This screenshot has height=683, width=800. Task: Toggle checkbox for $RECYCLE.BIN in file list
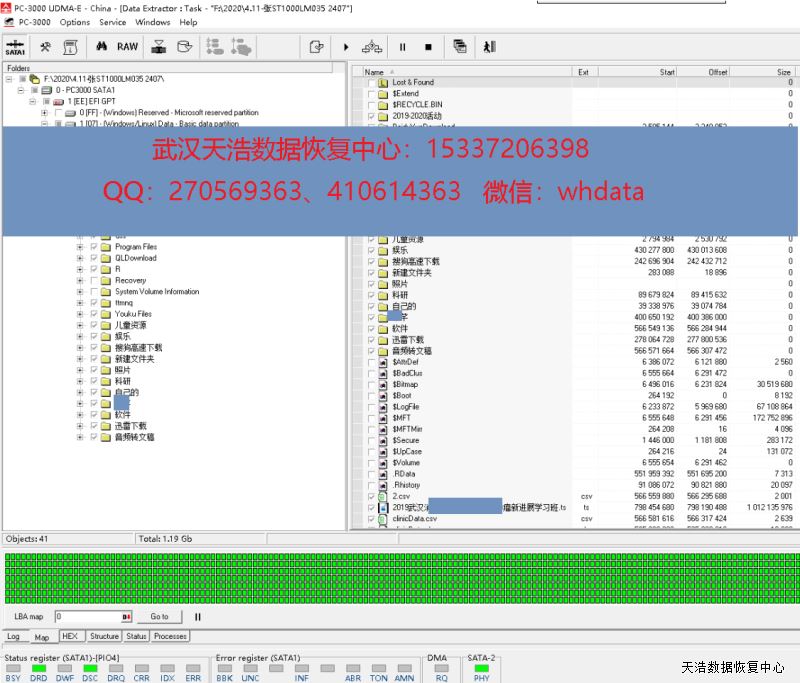click(x=371, y=104)
